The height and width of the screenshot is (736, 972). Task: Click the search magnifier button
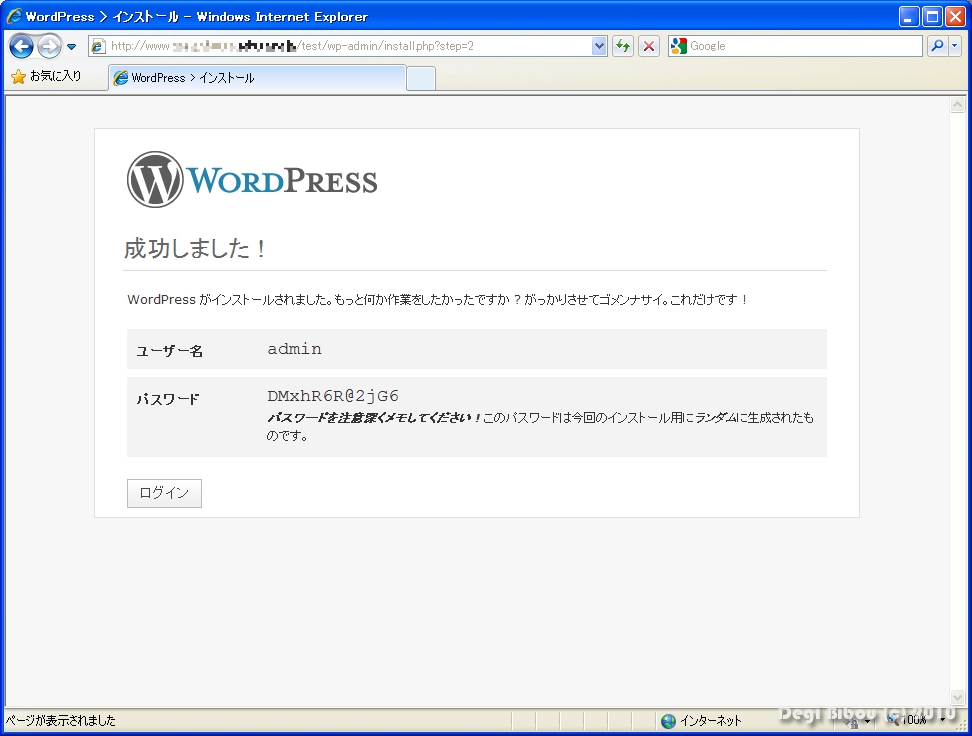point(937,46)
